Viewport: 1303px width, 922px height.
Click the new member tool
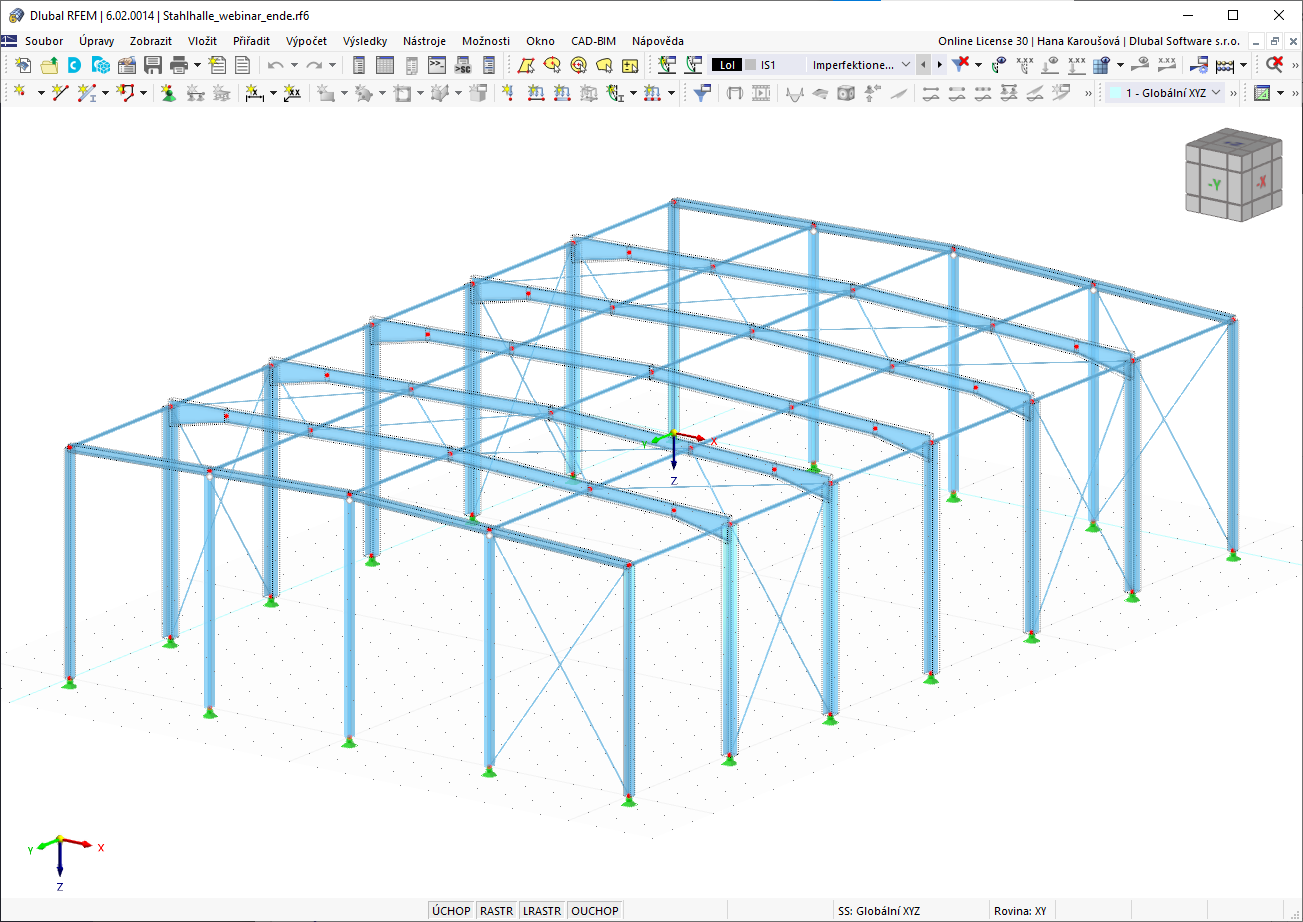tap(87, 93)
